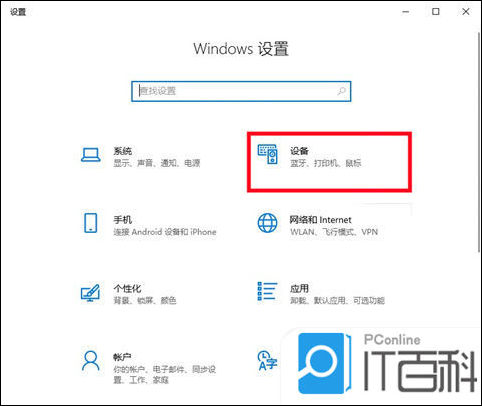
Task: Open the 帐户 category label
Action: click(122, 357)
